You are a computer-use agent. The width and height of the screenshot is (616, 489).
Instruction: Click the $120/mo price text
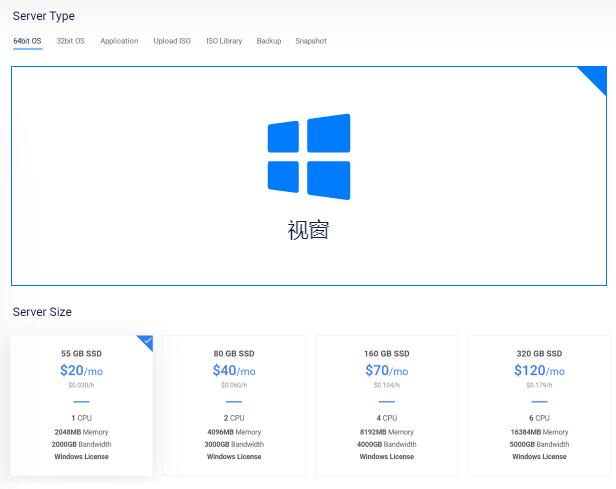click(x=539, y=370)
